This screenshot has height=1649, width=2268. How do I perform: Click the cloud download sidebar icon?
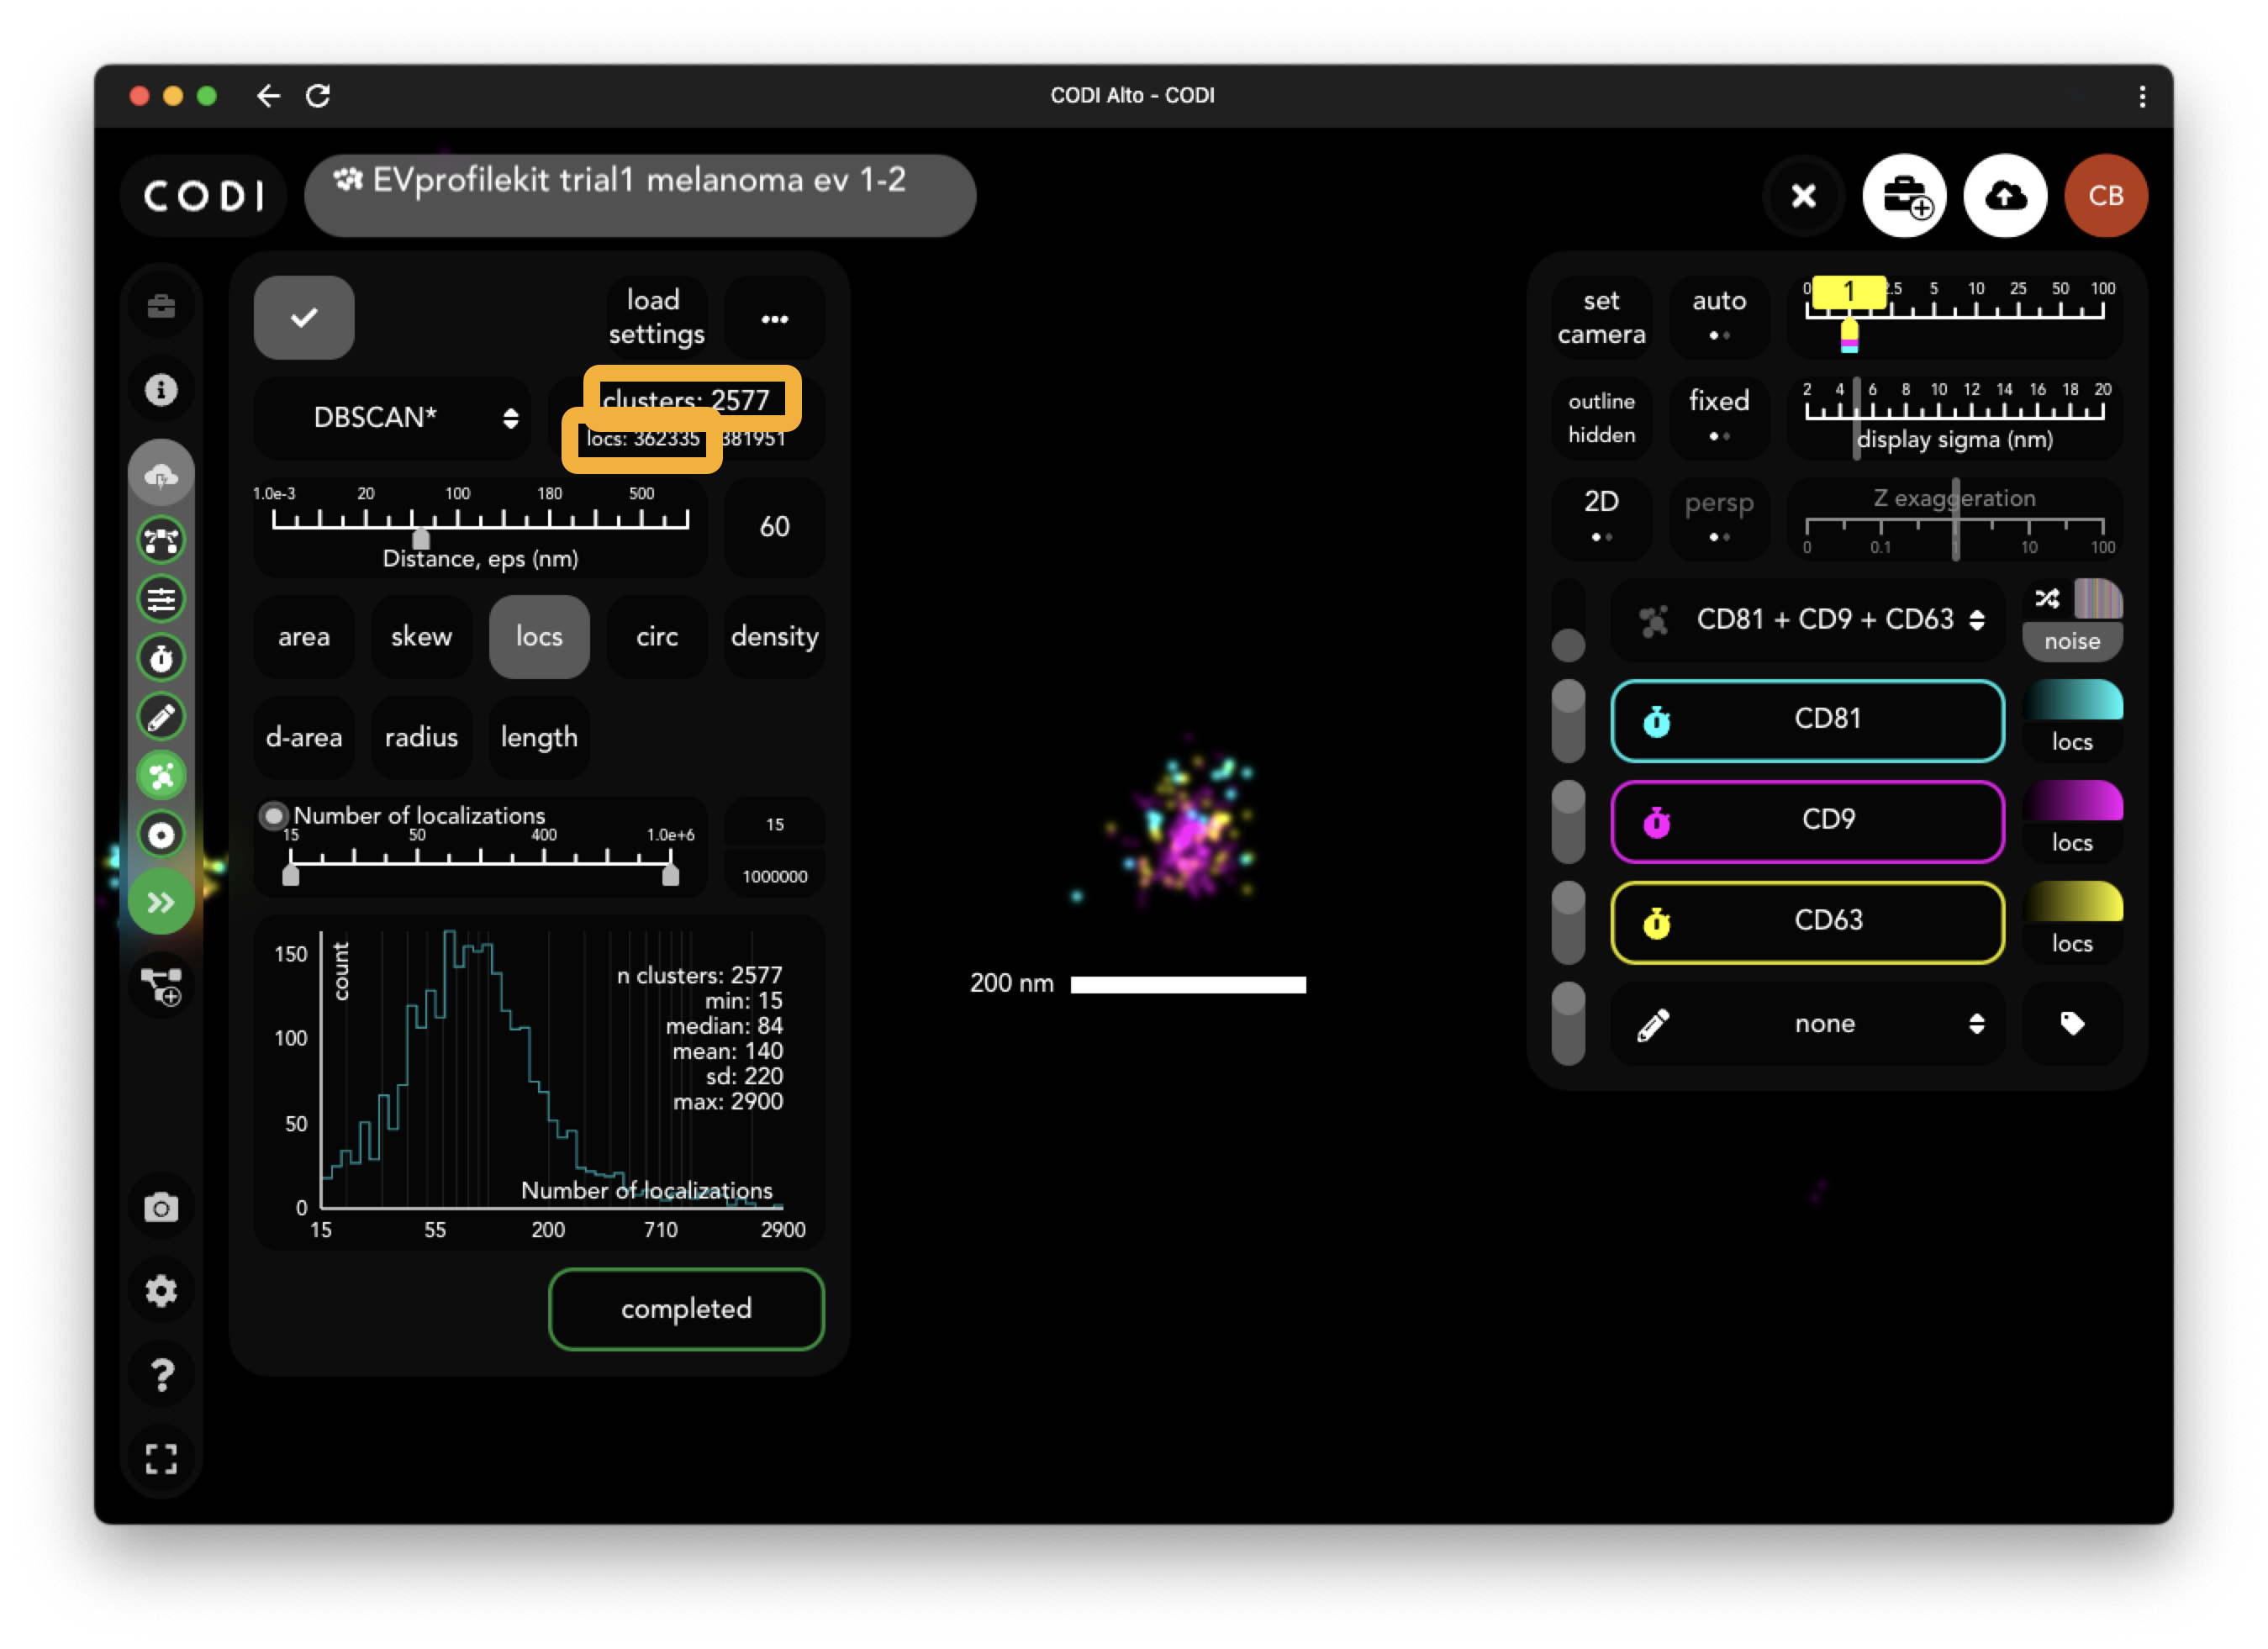(161, 474)
